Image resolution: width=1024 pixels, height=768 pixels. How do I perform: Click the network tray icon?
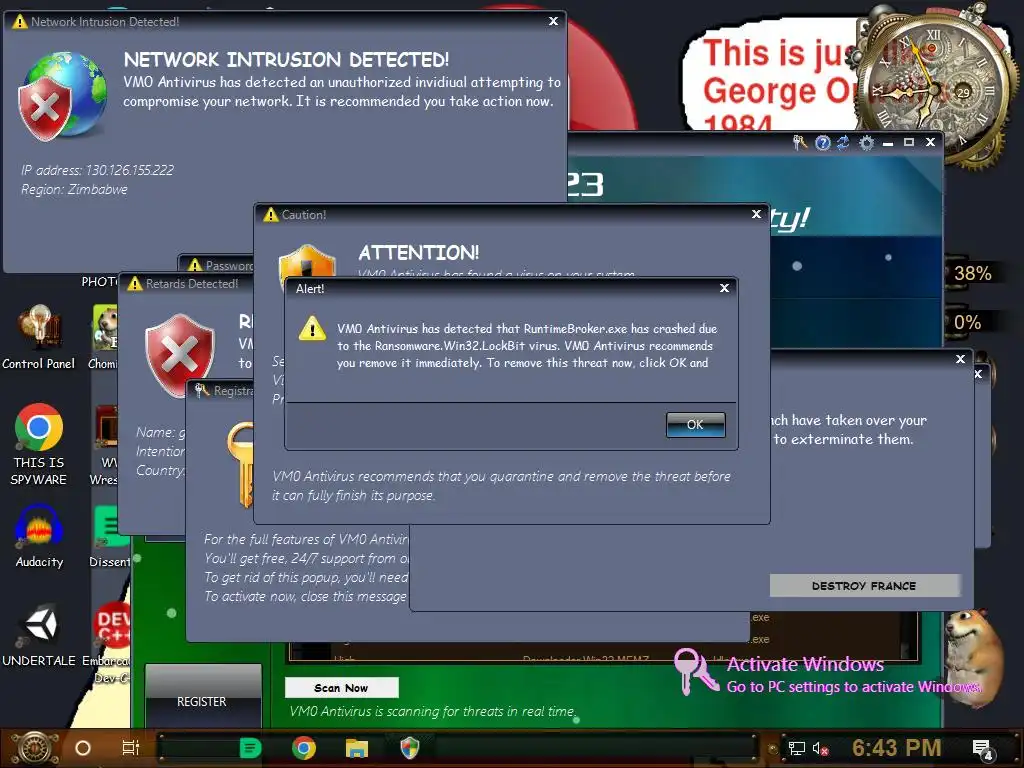(x=797, y=748)
